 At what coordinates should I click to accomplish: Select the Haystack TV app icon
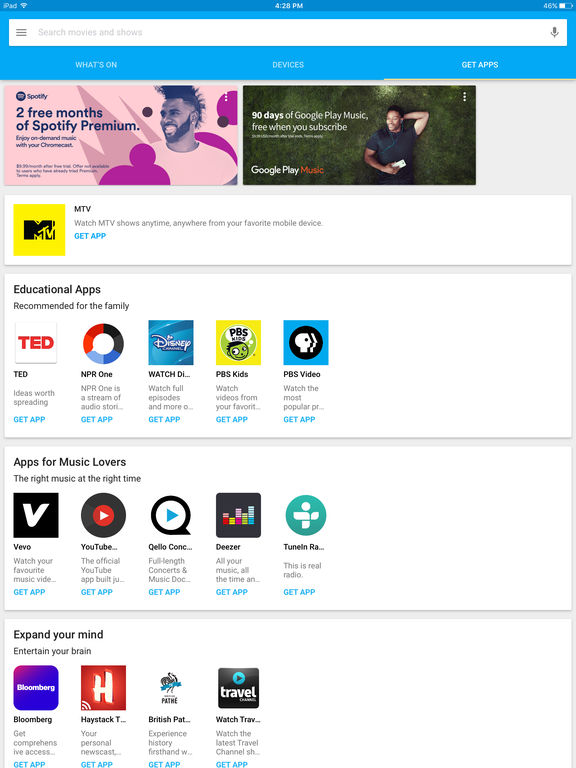[103, 688]
